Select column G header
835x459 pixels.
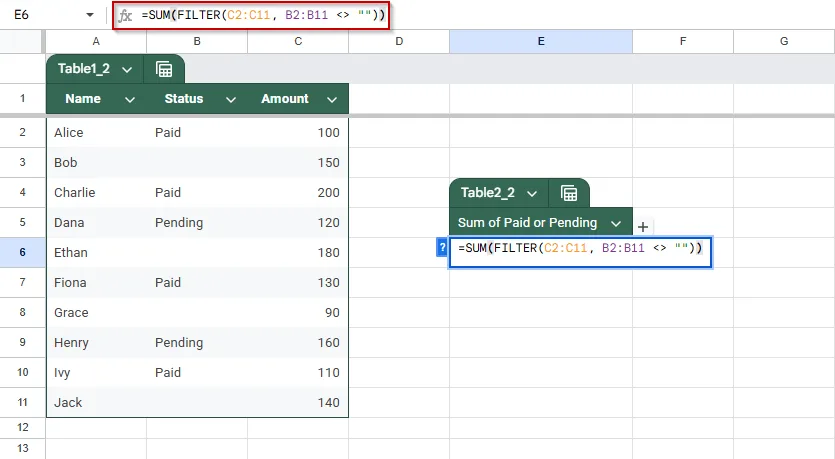click(784, 41)
